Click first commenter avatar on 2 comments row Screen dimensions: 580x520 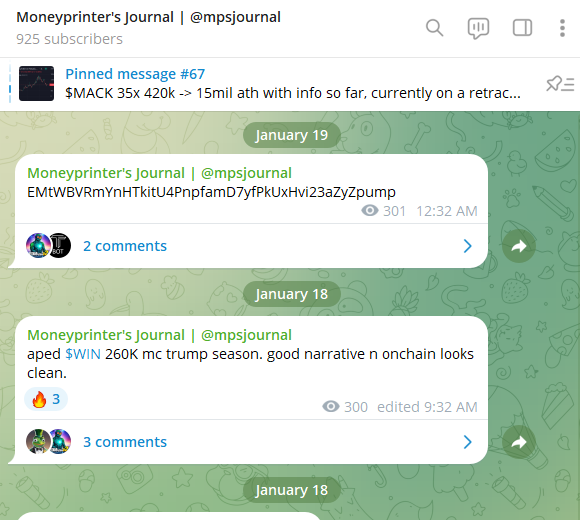click(x=38, y=246)
